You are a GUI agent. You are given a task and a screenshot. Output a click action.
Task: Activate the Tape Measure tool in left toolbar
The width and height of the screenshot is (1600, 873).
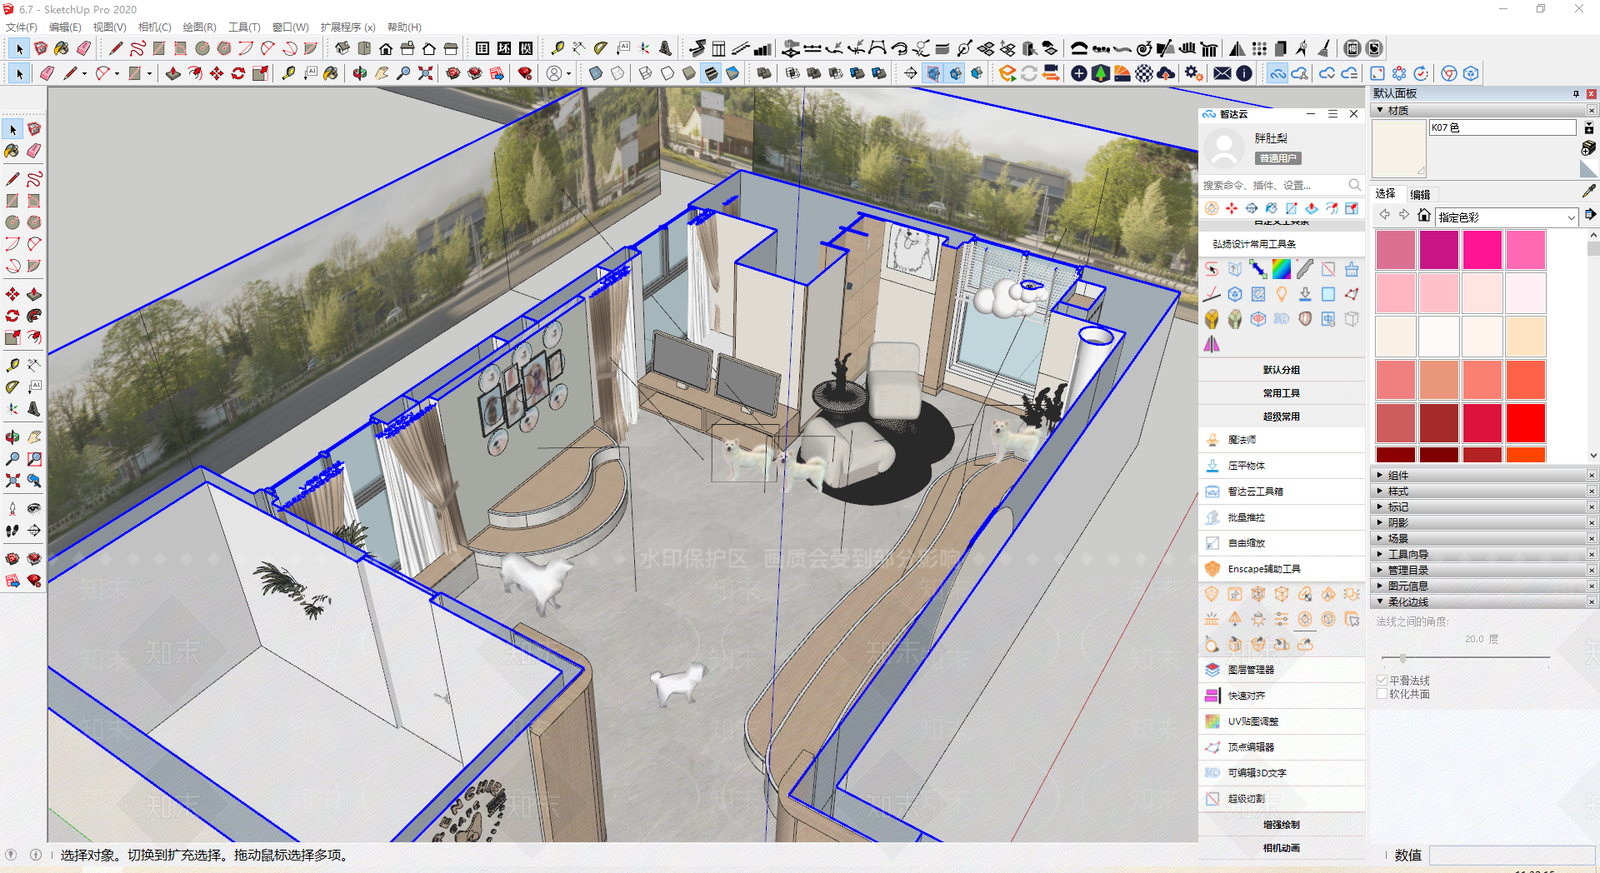click(12, 365)
